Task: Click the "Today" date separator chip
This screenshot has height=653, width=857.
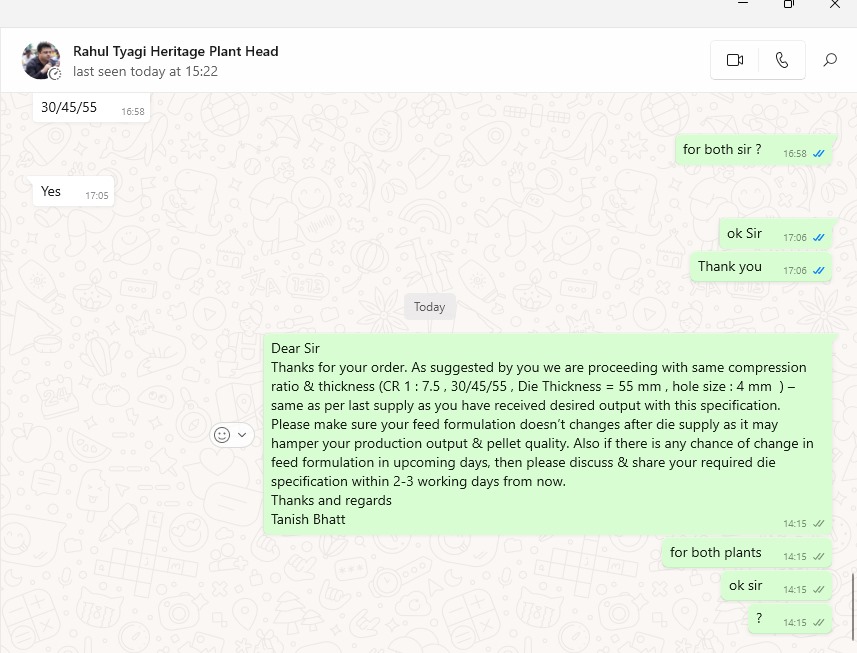Action: click(x=430, y=307)
